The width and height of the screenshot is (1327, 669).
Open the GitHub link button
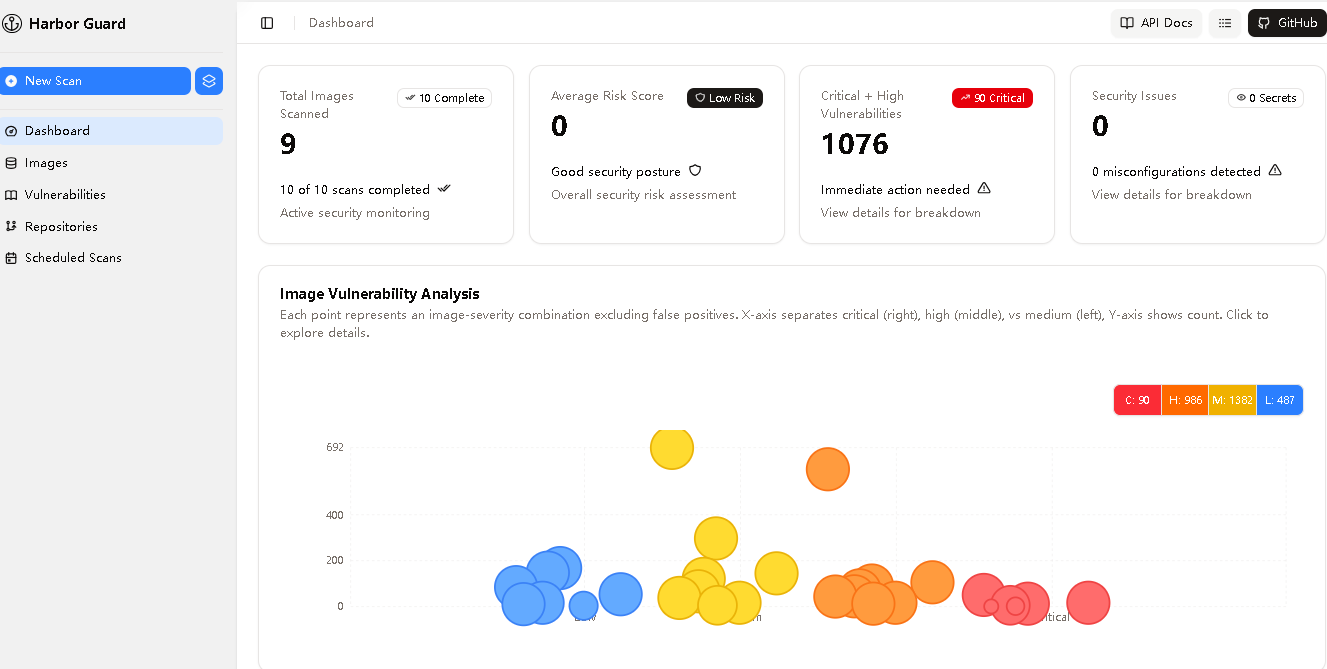[1286, 23]
